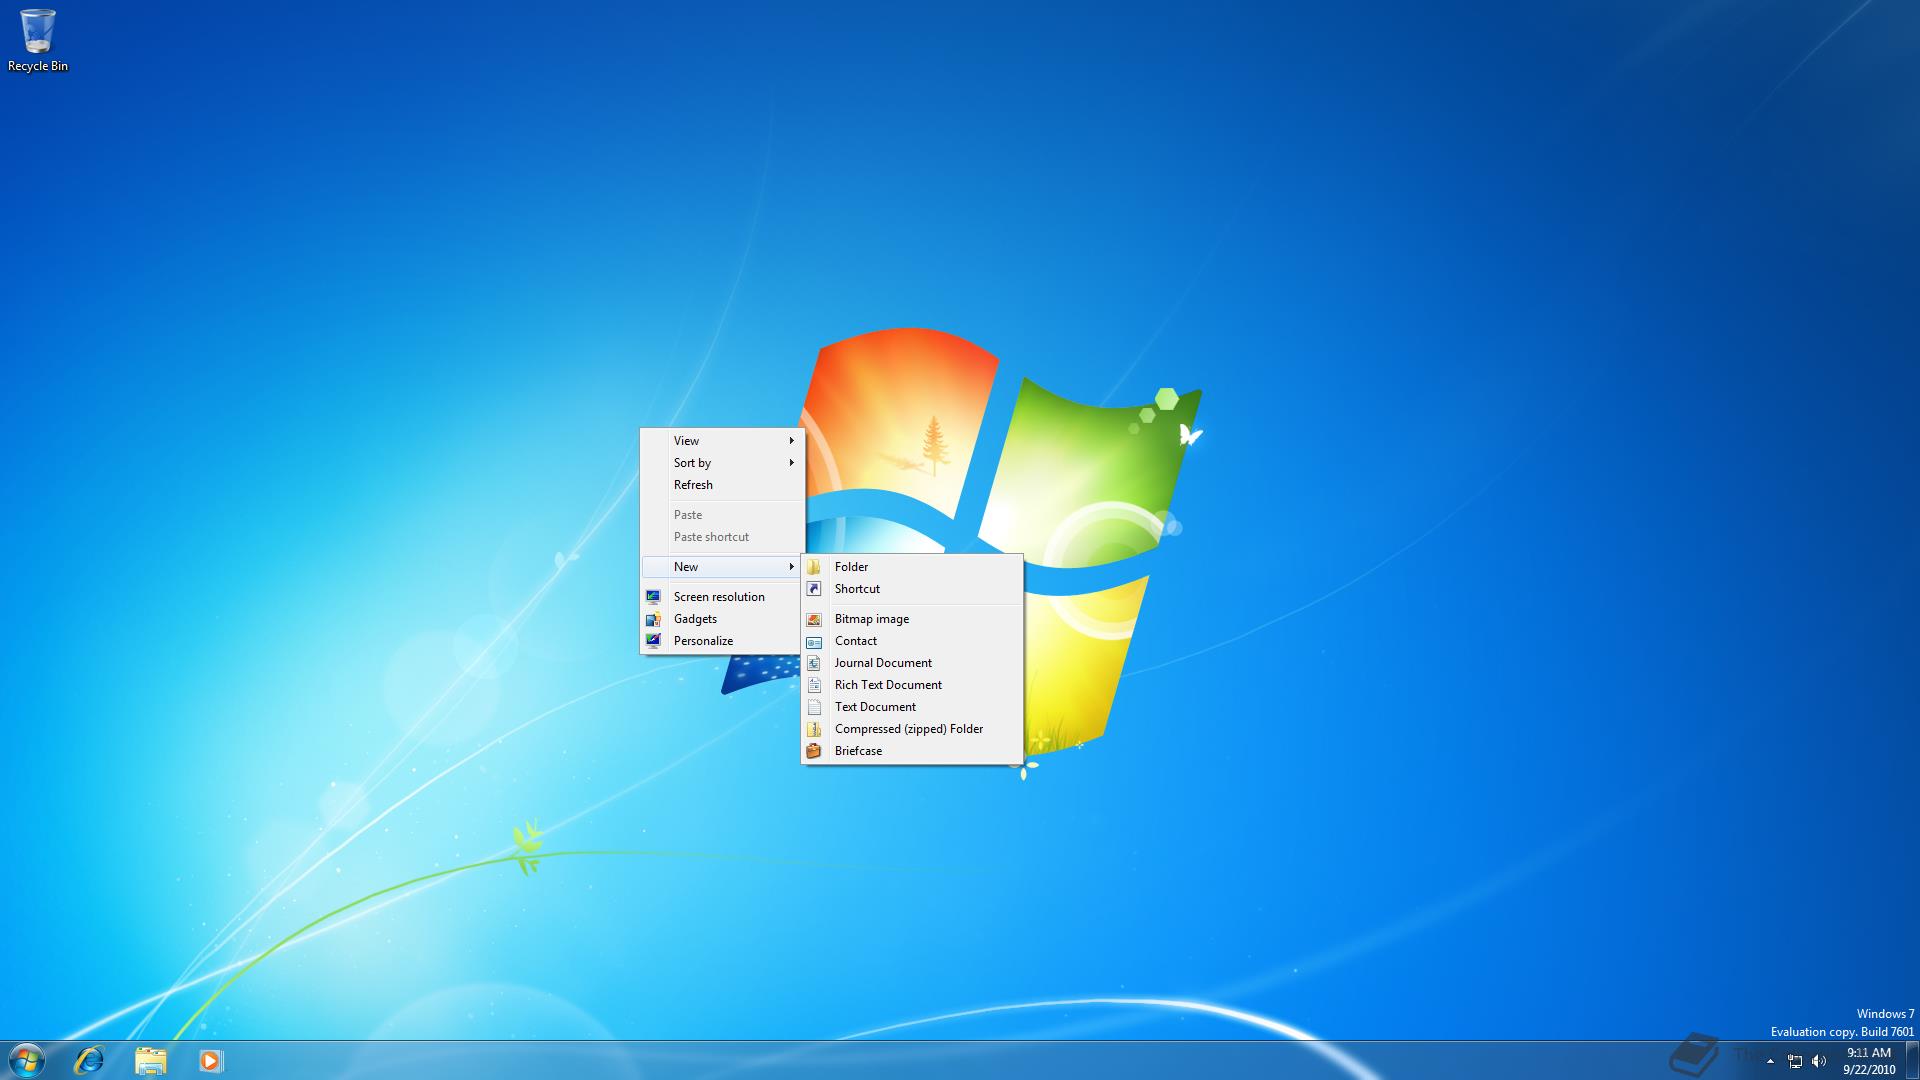The width and height of the screenshot is (1920, 1080).
Task: Click the arrow beside New
Action: [791, 567]
